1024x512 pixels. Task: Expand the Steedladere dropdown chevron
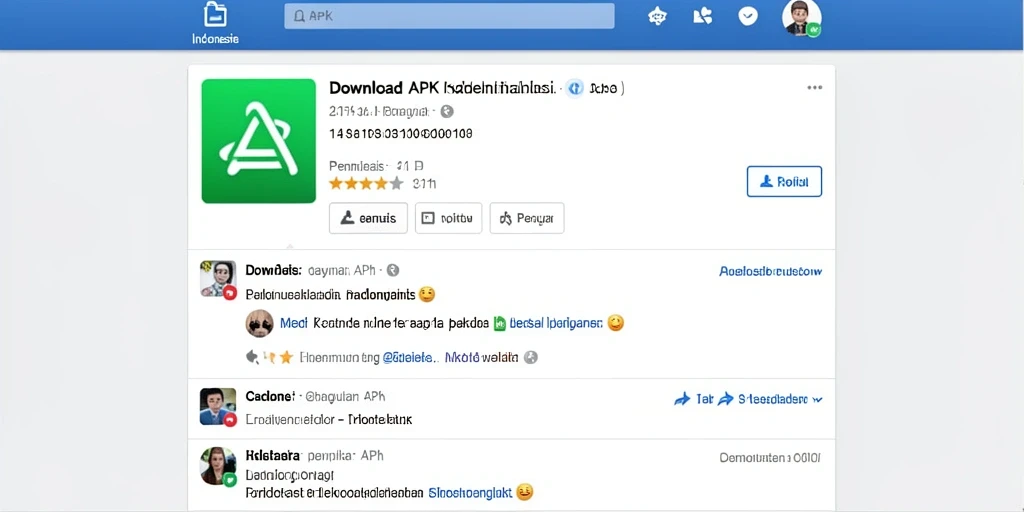817,400
